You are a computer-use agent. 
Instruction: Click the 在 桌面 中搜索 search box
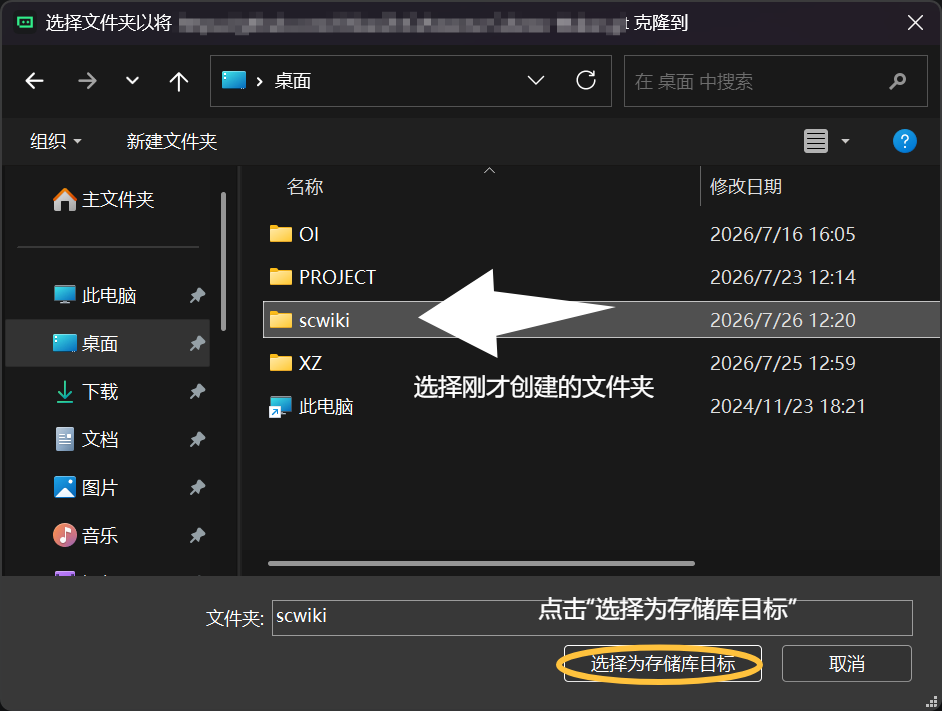(x=775, y=81)
